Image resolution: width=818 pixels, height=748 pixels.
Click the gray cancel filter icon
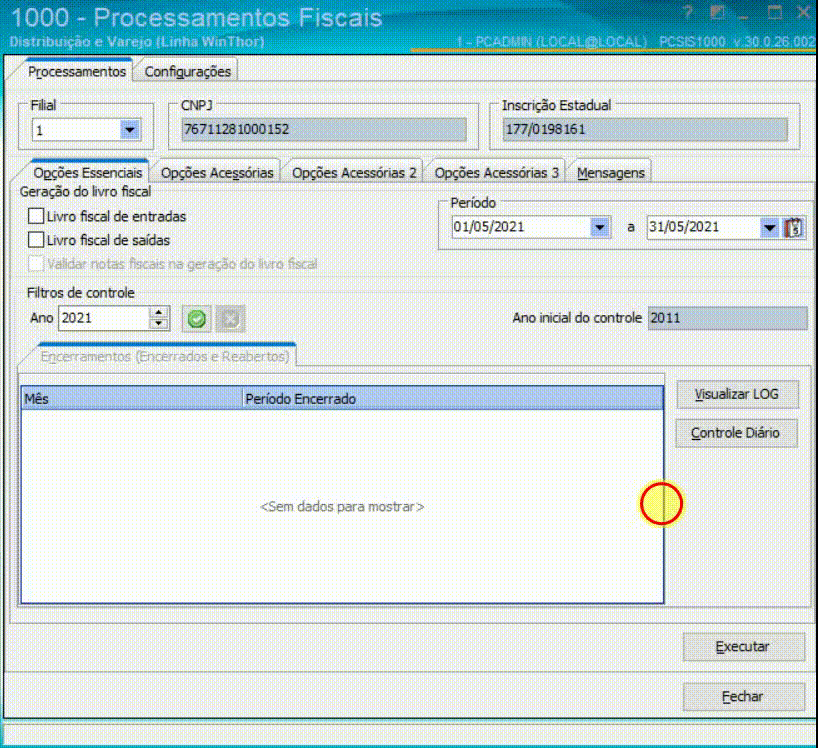pyautogui.click(x=231, y=319)
